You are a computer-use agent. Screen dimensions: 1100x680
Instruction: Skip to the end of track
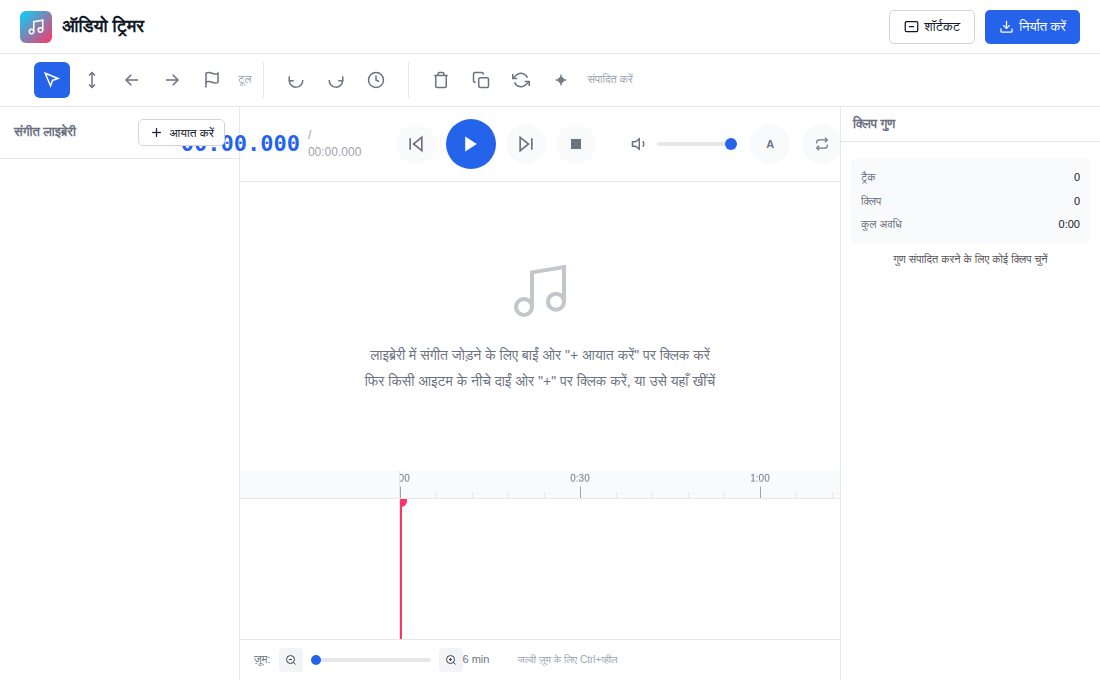525,144
